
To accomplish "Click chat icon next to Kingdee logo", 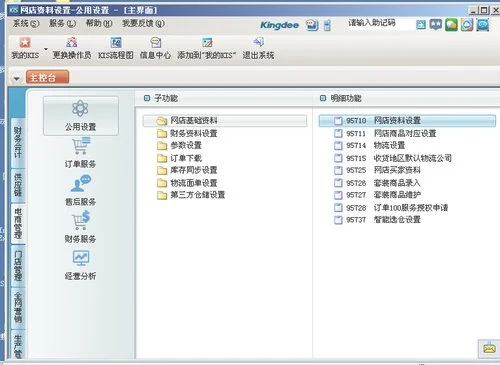I will (312, 25).
